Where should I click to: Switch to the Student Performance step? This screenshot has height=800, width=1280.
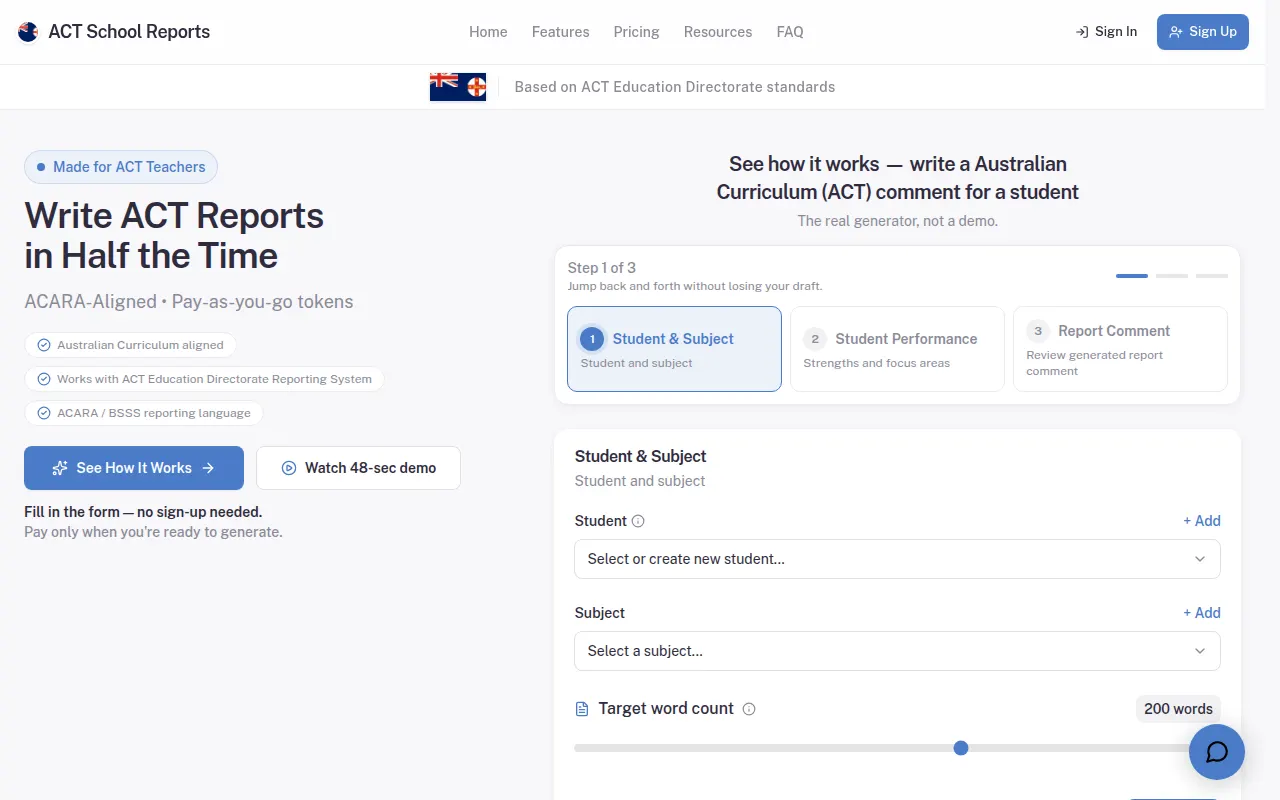tap(897, 349)
